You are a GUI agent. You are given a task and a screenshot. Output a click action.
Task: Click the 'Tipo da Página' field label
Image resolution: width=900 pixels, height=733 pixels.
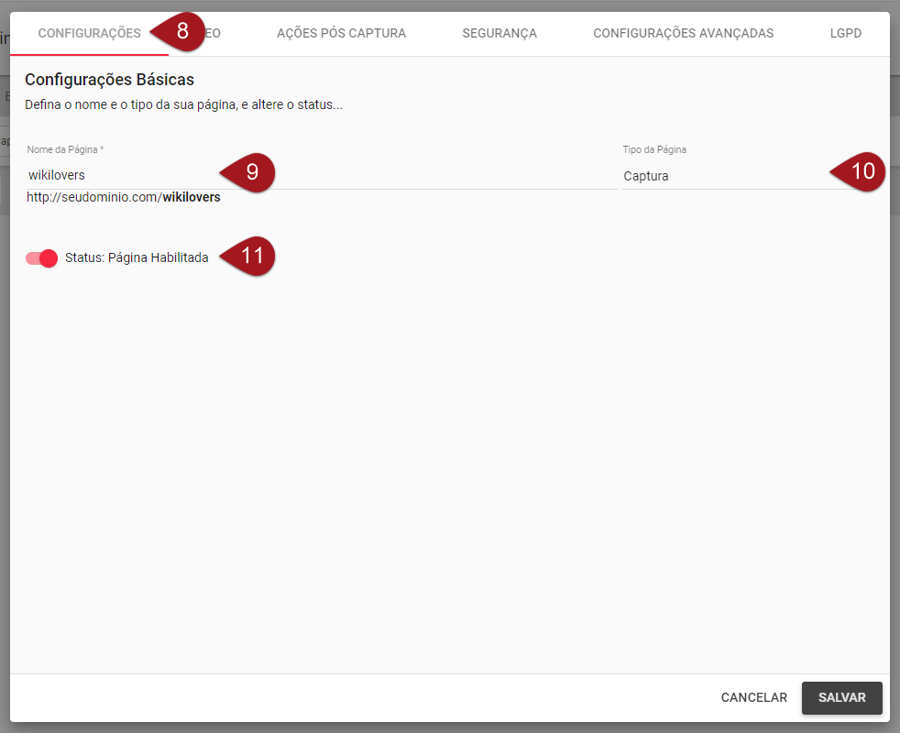654,150
